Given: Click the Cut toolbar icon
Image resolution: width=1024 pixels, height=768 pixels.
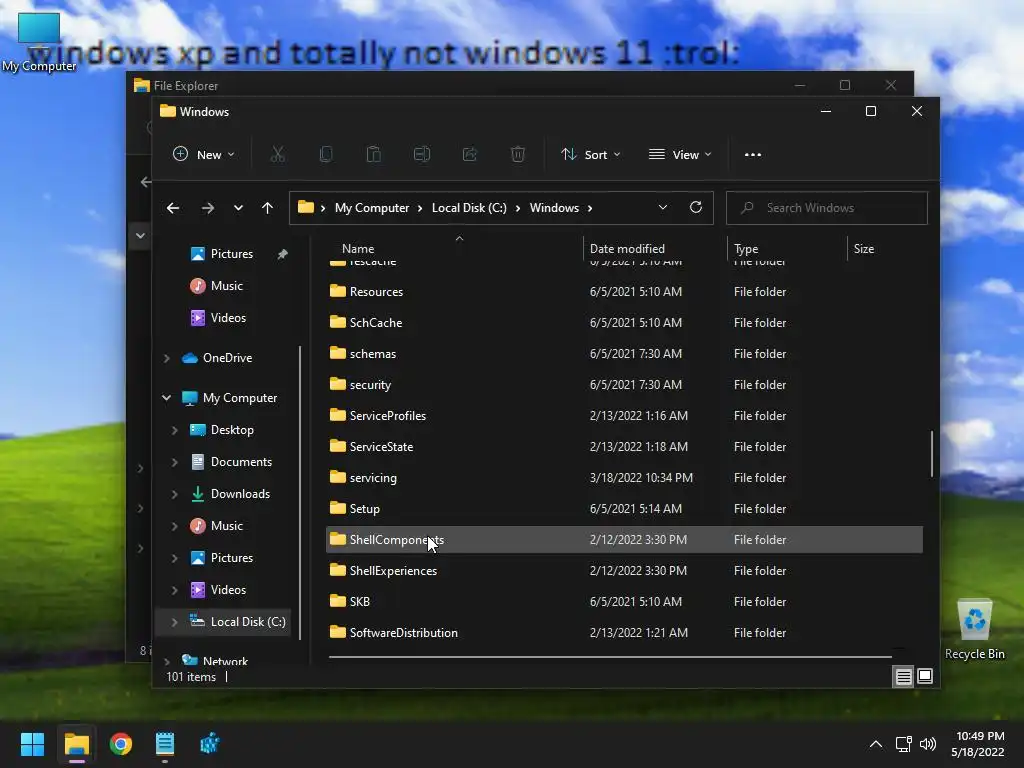Looking at the screenshot, I should click(278, 155).
